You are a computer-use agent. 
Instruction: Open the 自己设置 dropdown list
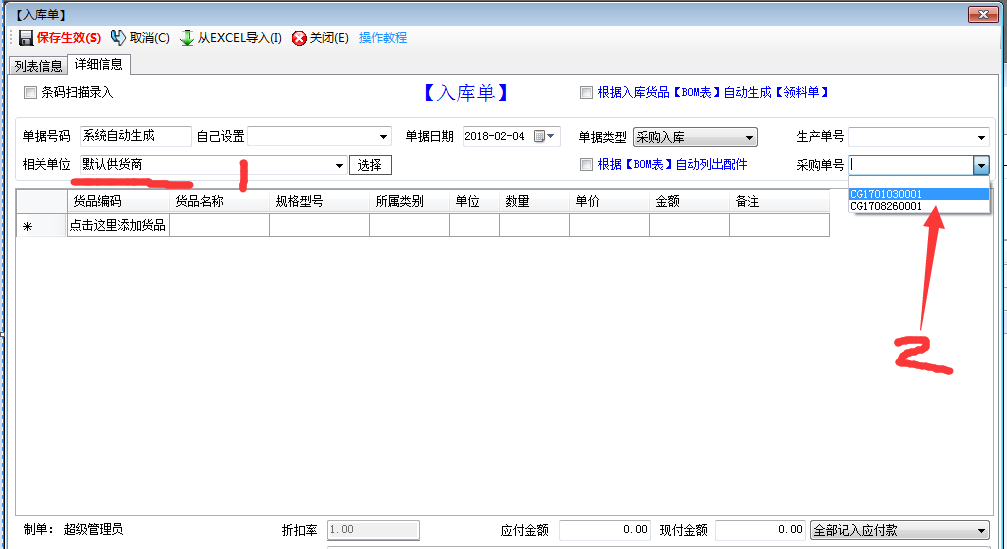(384, 137)
